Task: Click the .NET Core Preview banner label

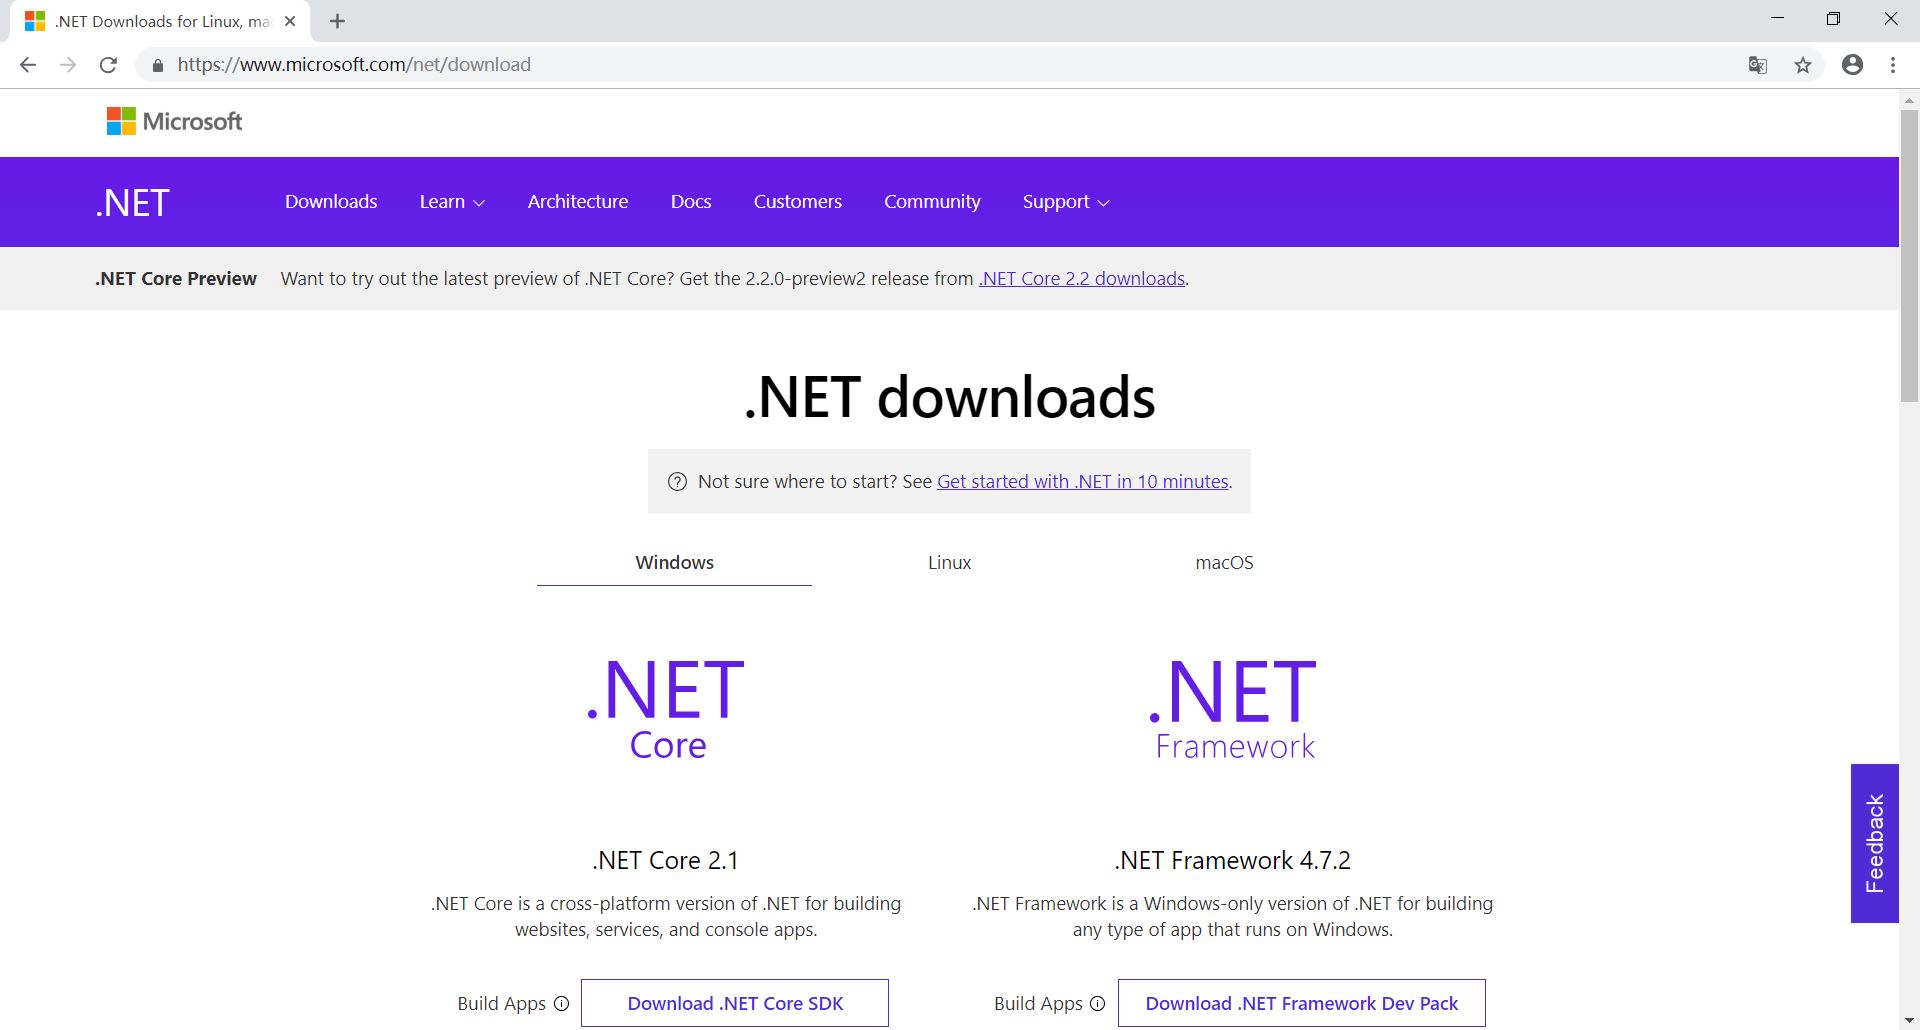Action: [x=176, y=279]
